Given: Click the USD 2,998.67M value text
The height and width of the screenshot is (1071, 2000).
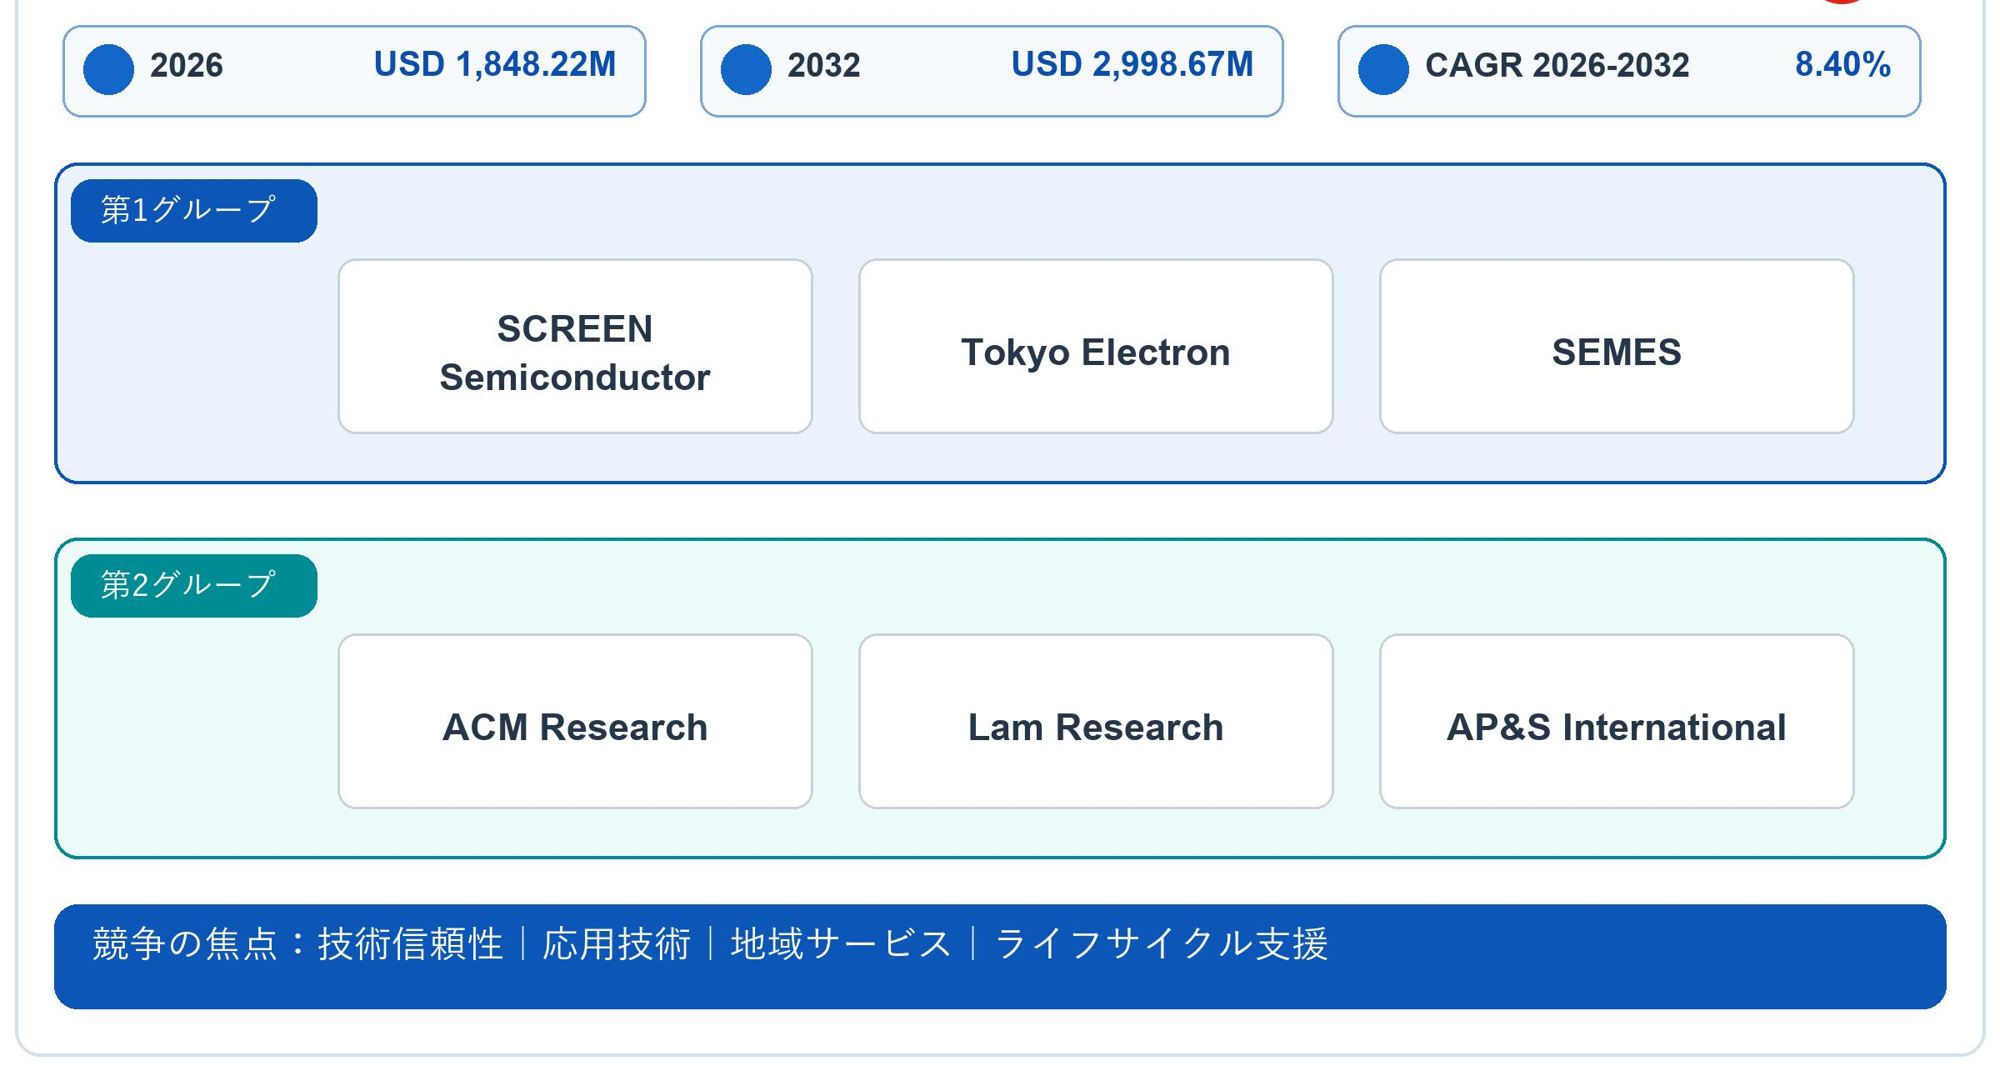Looking at the screenshot, I should click(1132, 65).
